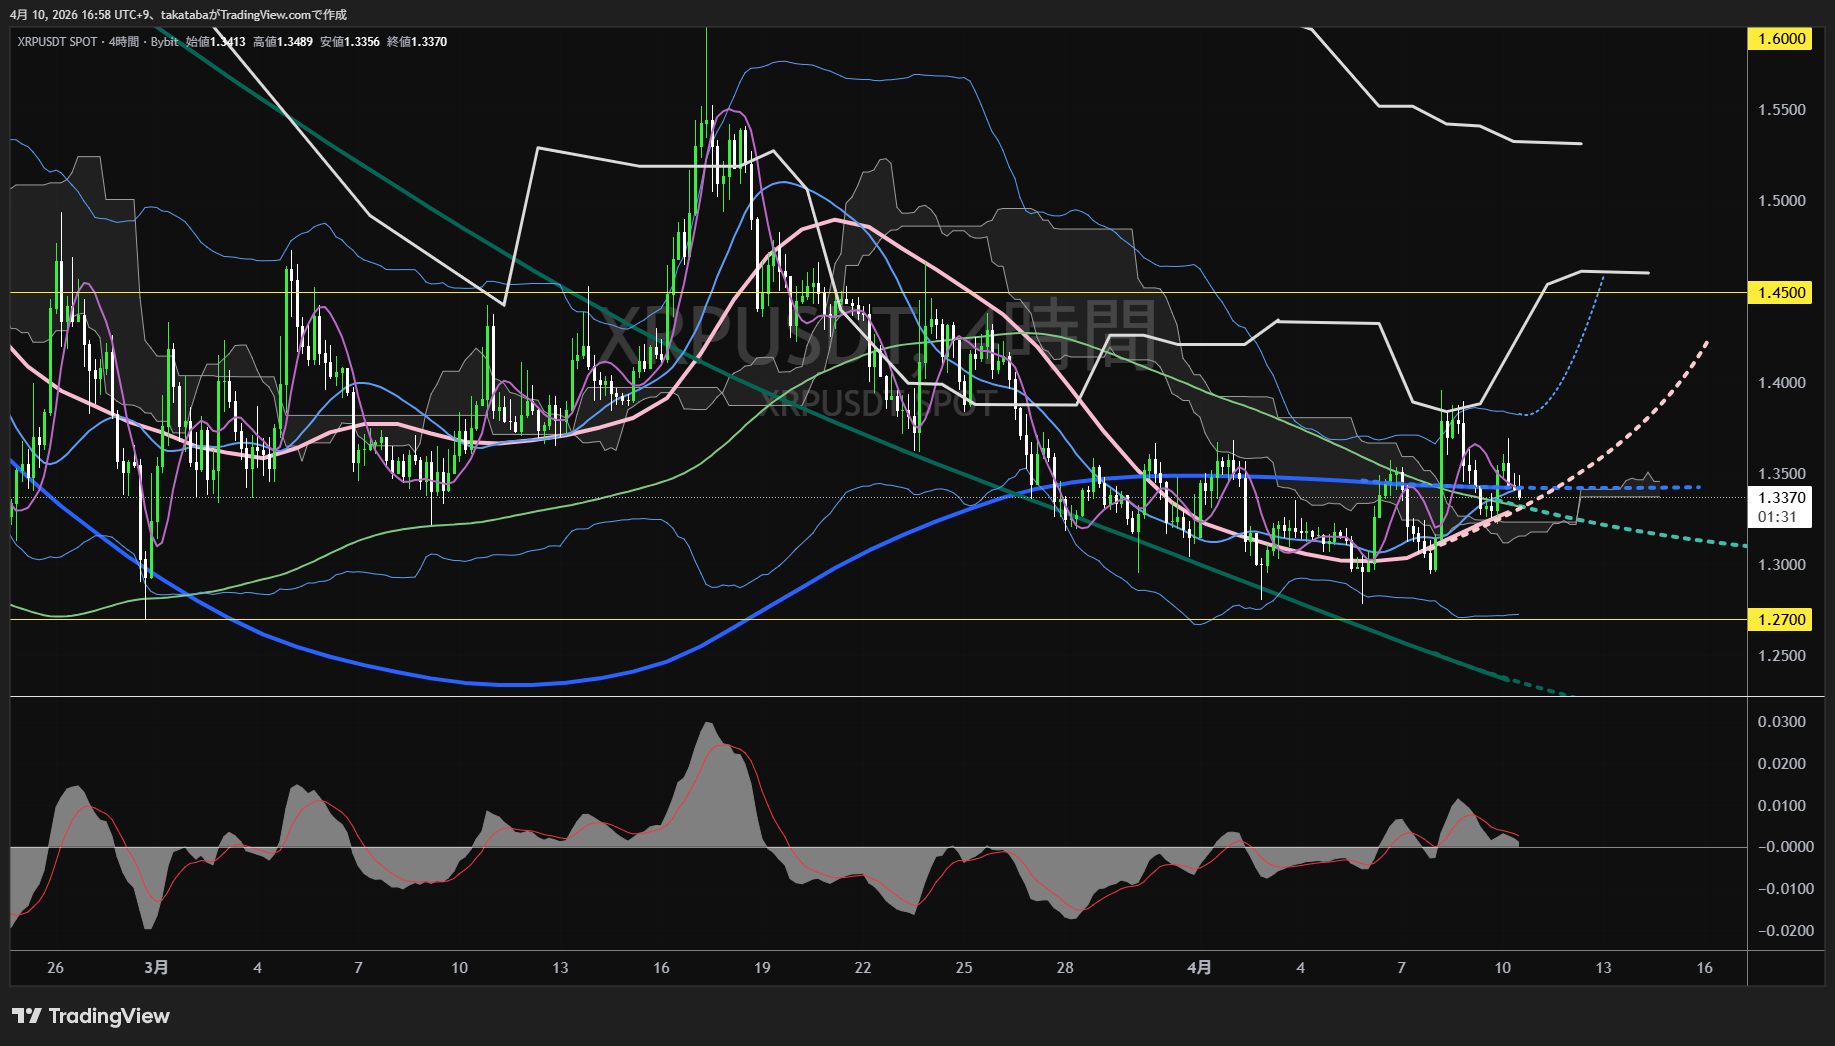Image resolution: width=1835 pixels, height=1046 pixels.
Task: Select the 3月 date on time axis
Action: 156,968
